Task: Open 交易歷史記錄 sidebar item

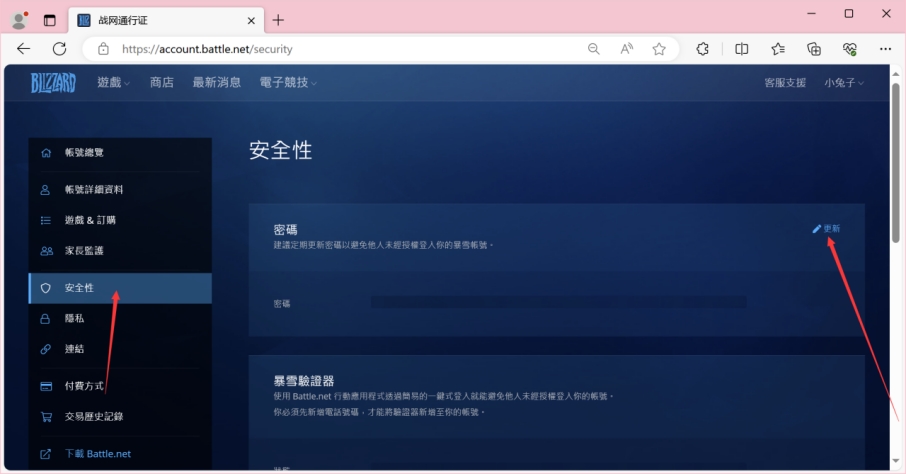Action: coord(120,417)
